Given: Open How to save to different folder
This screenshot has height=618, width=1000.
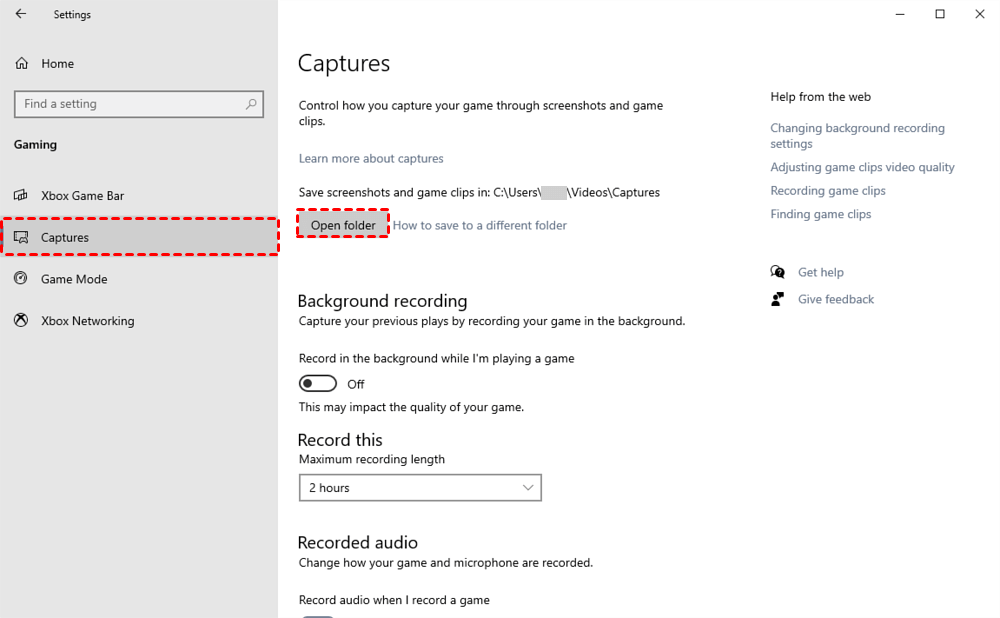Looking at the screenshot, I should coord(479,225).
